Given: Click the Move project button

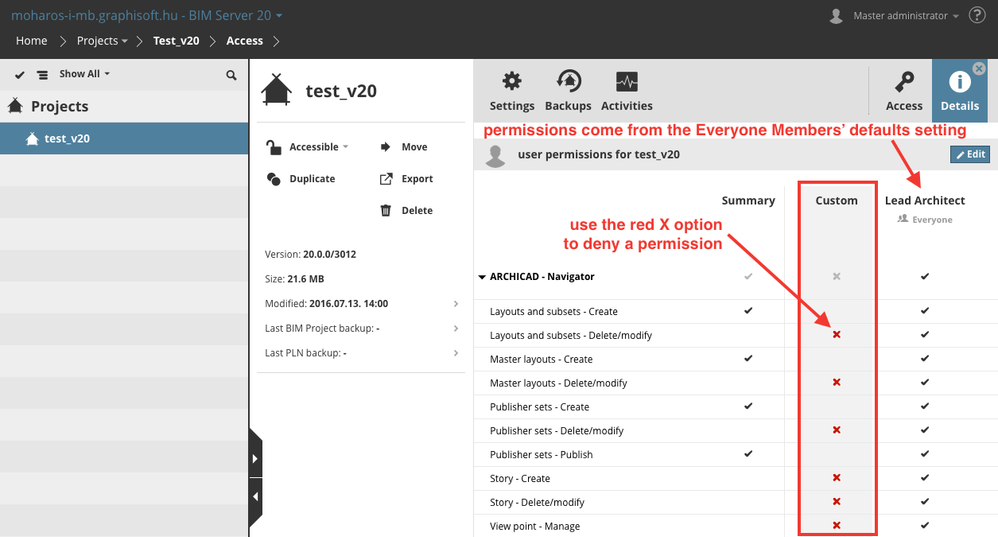Looking at the screenshot, I should click(404, 147).
